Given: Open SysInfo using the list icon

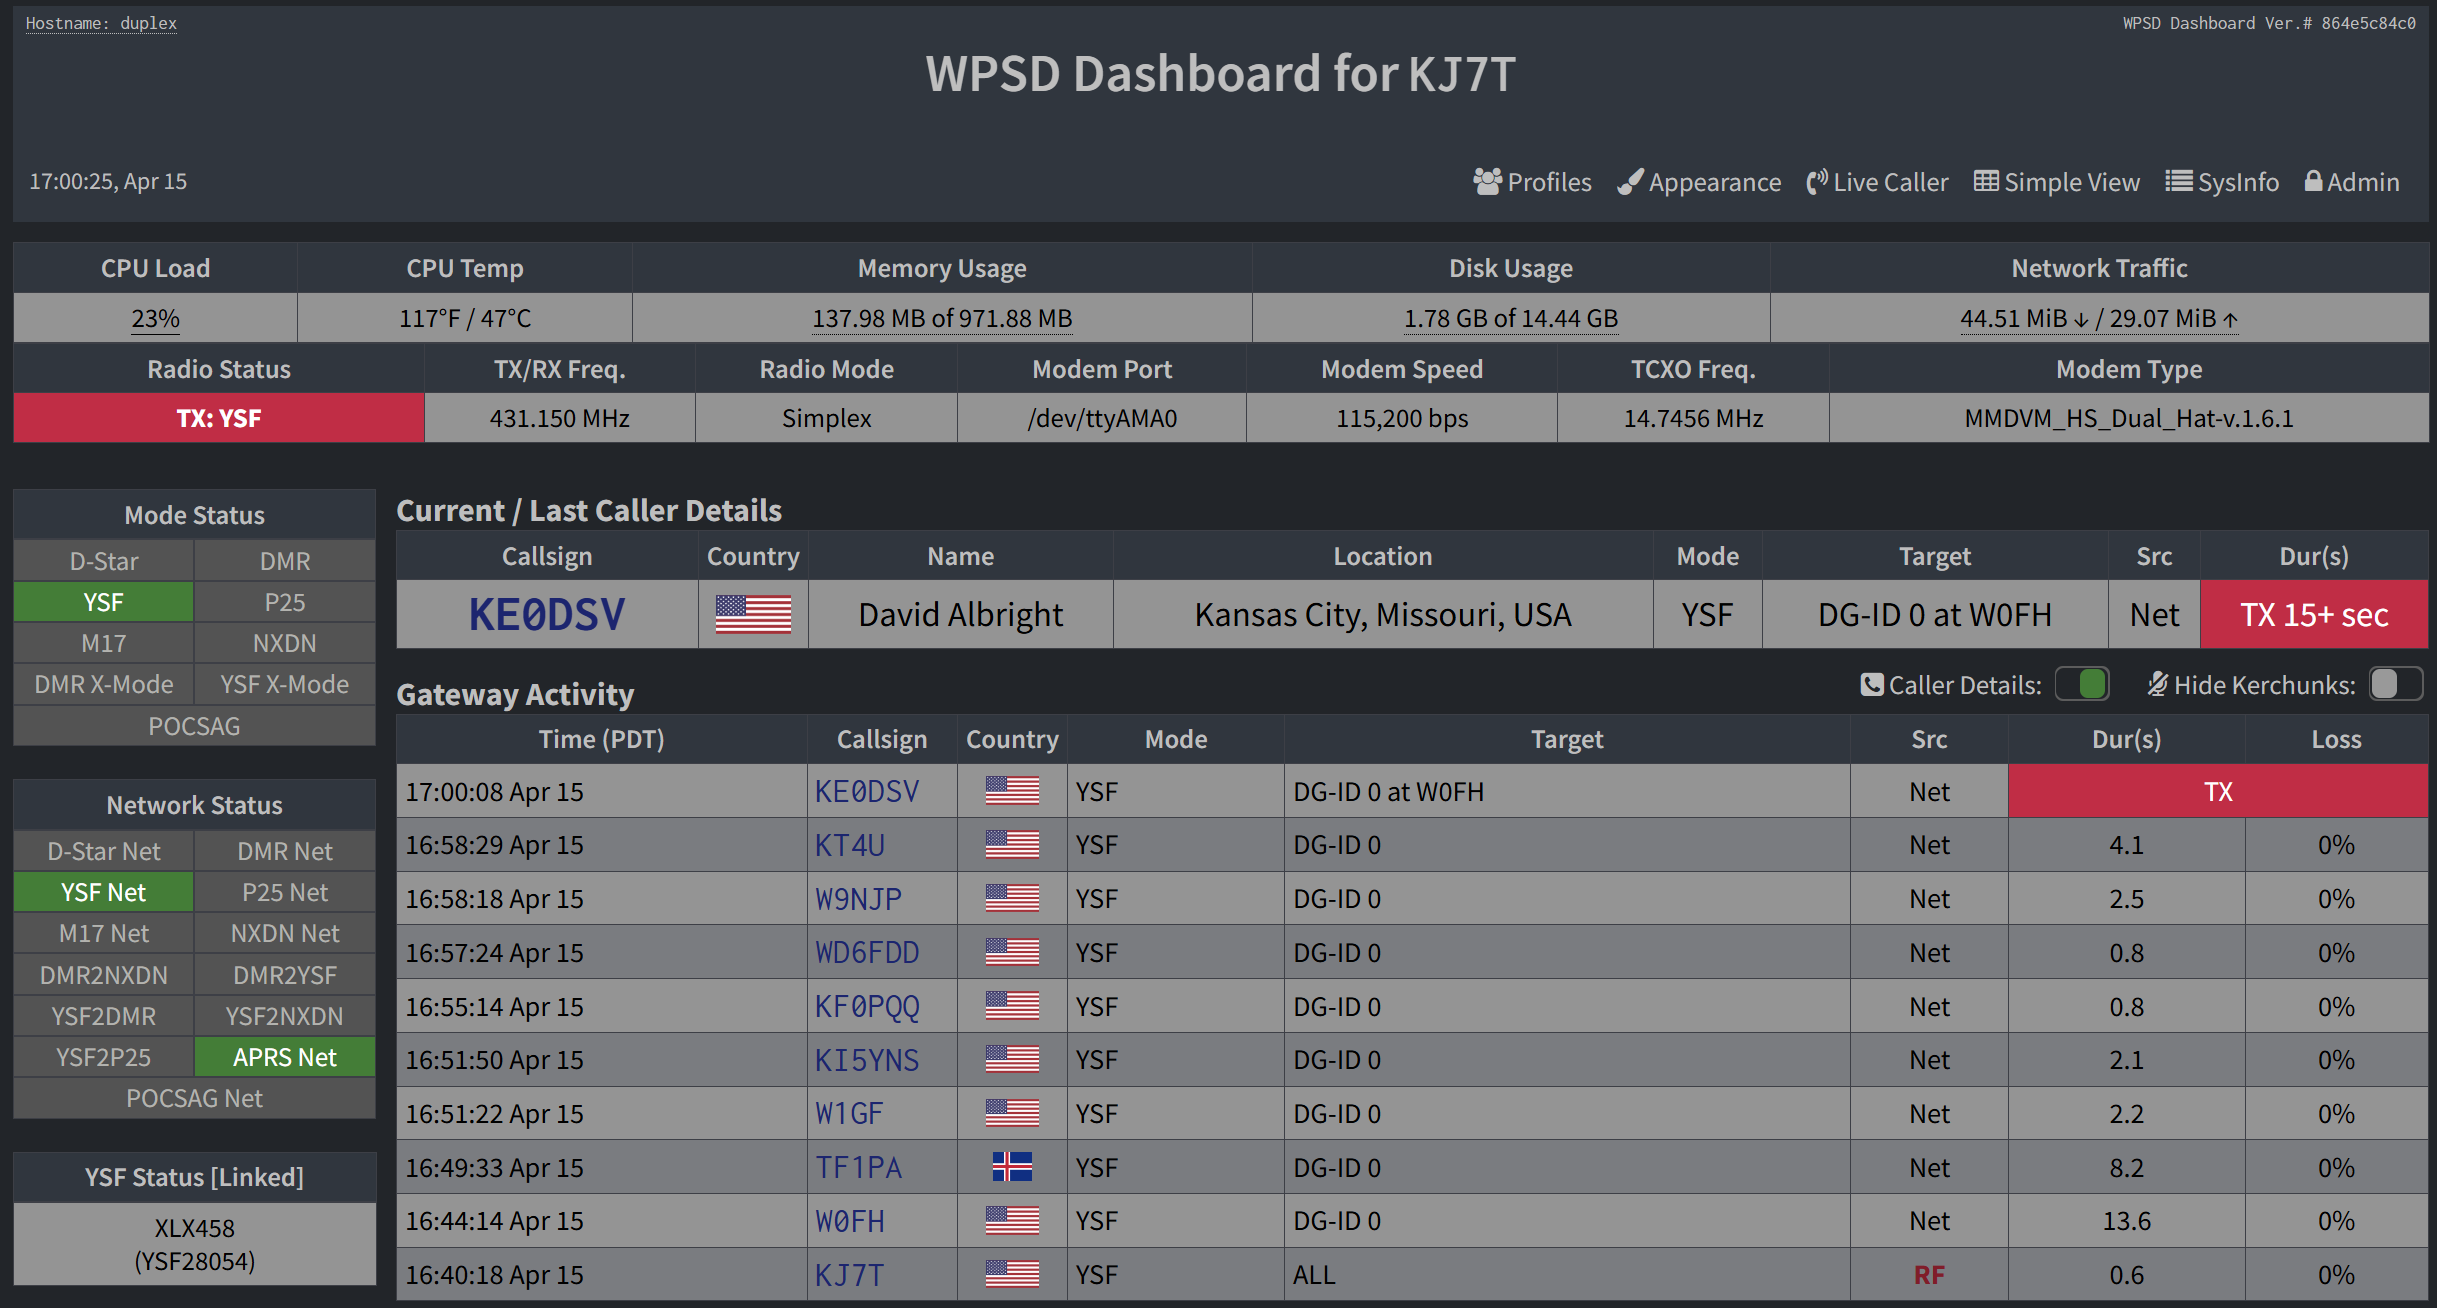Looking at the screenshot, I should point(2178,181).
